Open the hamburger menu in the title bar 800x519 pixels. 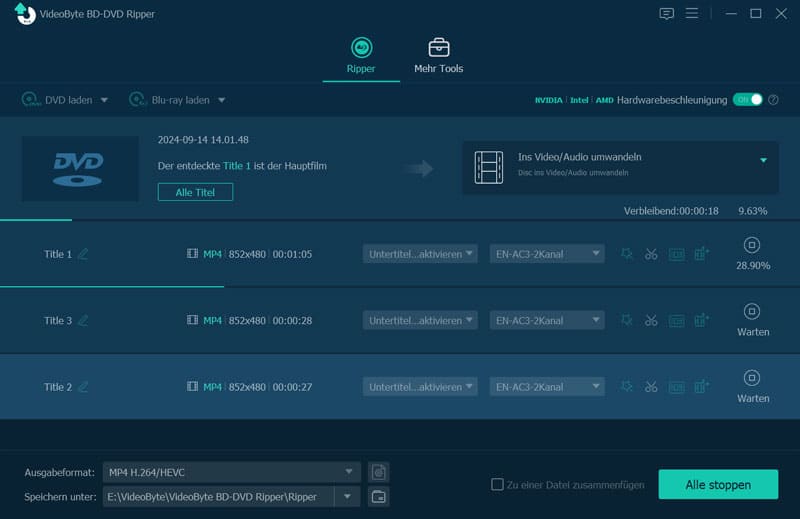(691, 14)
